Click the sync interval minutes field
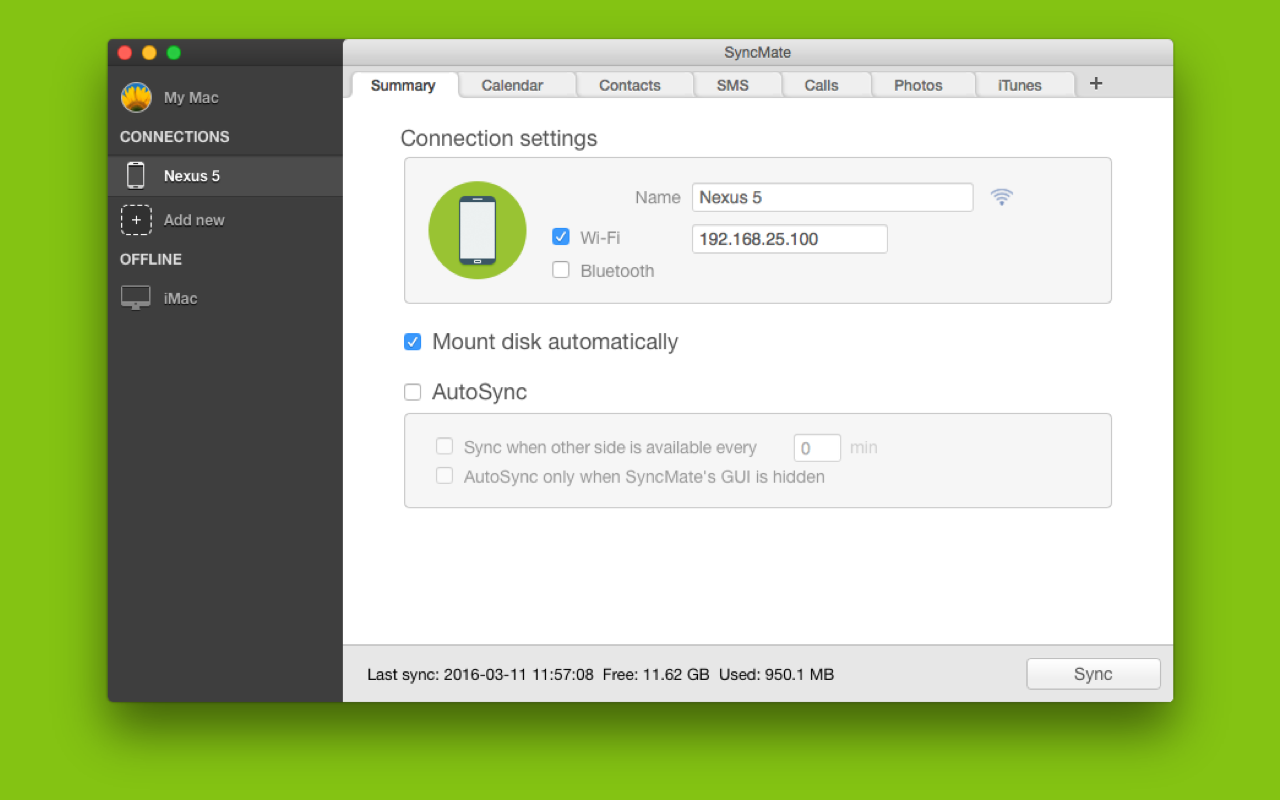 coord(817,448)
